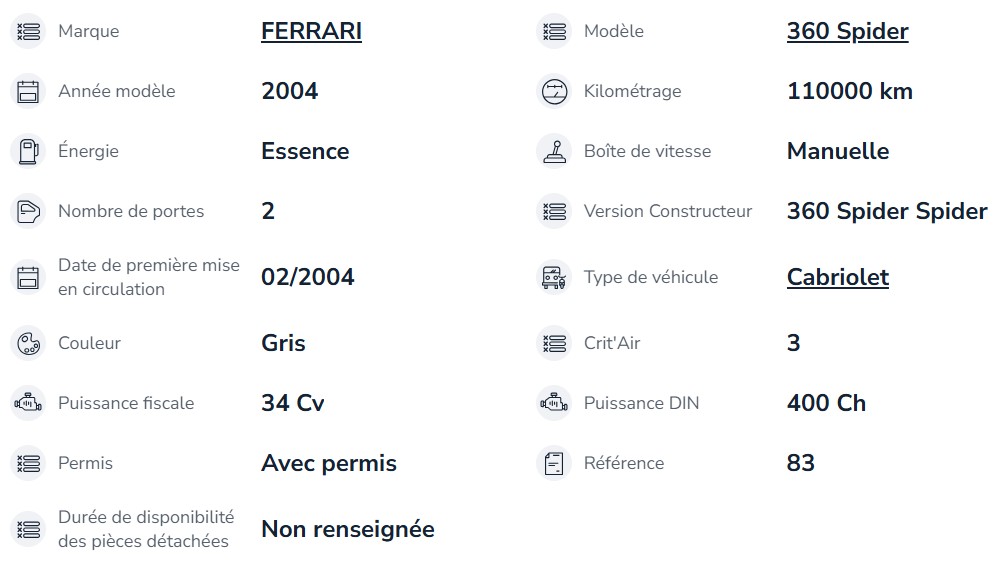This screenshot has height=568, width=1003.
Task: Select the 110000 km mileage value
Action: click(x=849, y=91)
